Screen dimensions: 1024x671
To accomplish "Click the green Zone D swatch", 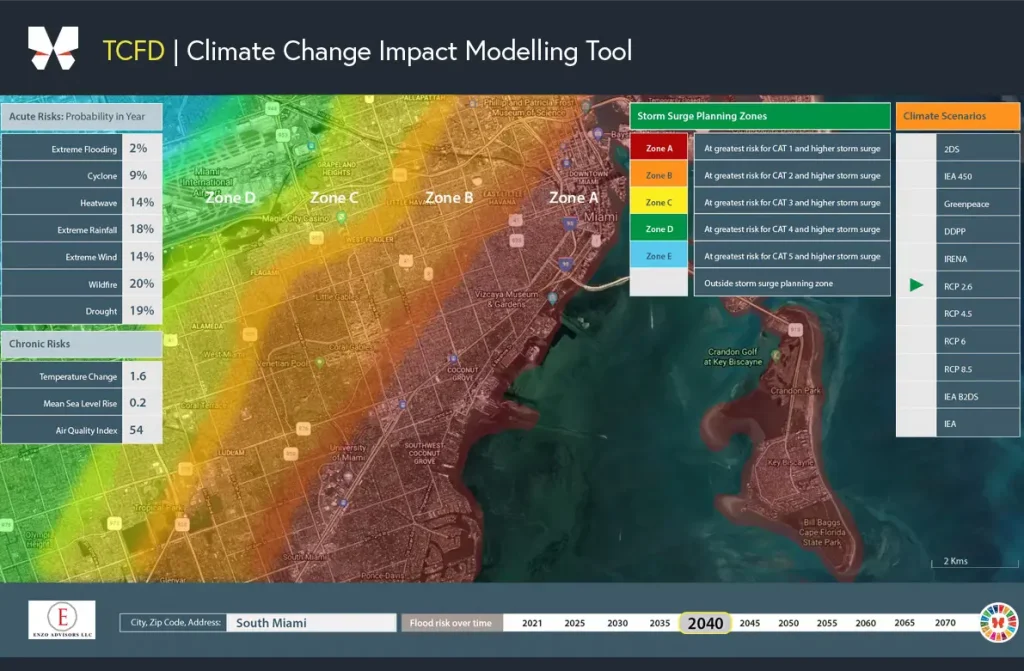I will pos(658,229).
